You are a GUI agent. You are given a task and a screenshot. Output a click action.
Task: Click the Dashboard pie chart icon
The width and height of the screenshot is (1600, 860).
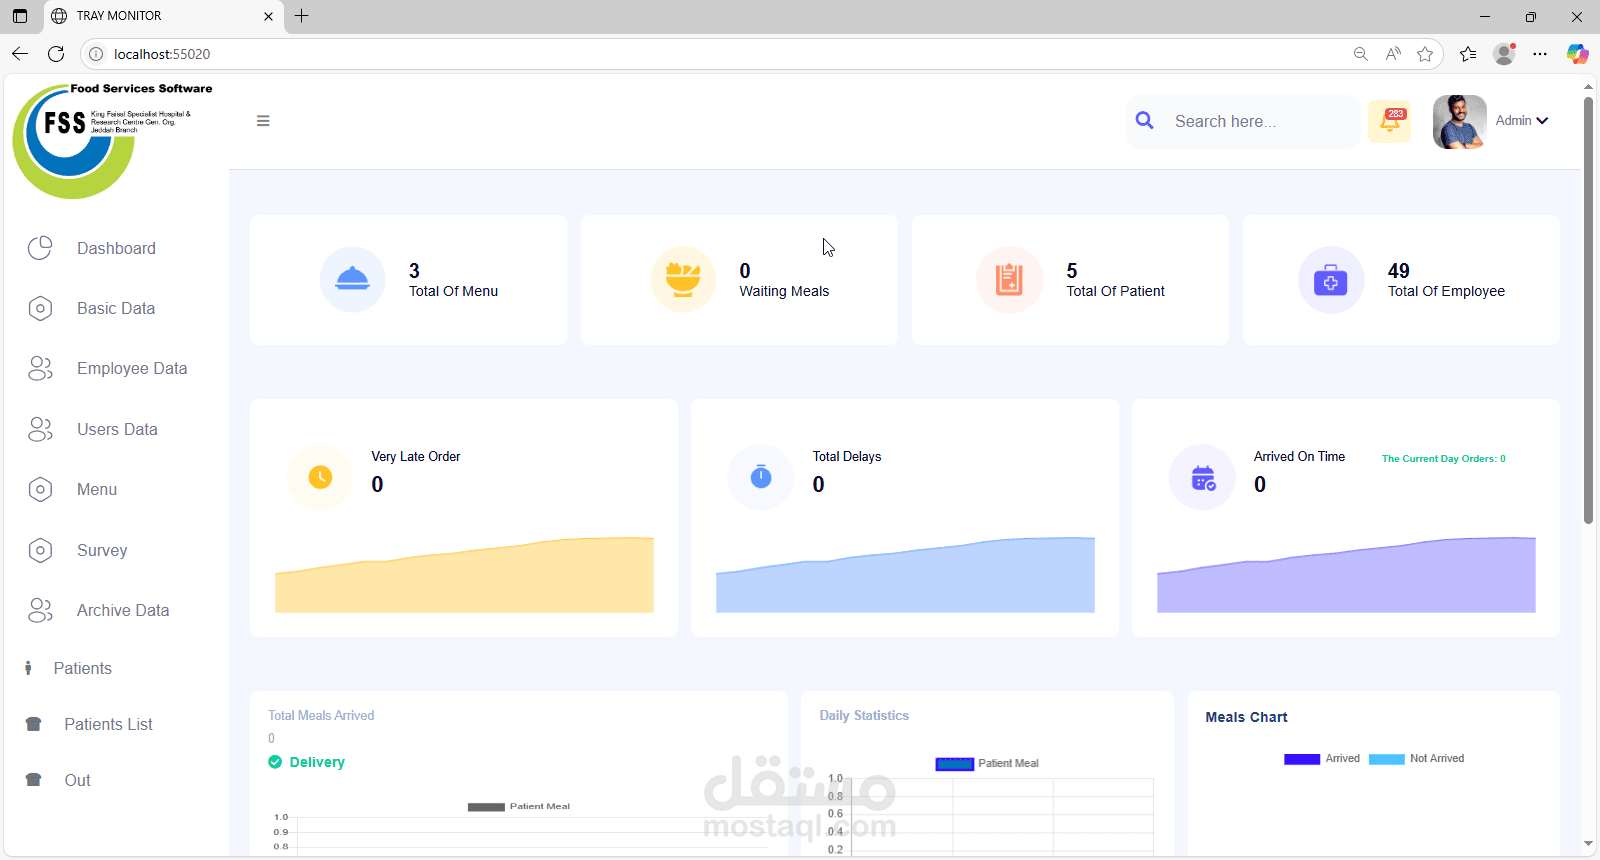point(40,248)
